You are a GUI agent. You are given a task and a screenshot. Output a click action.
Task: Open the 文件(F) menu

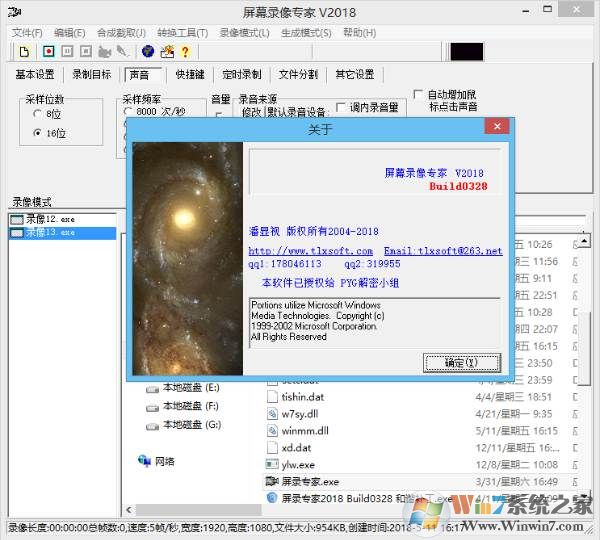click(x=27, y=33)
